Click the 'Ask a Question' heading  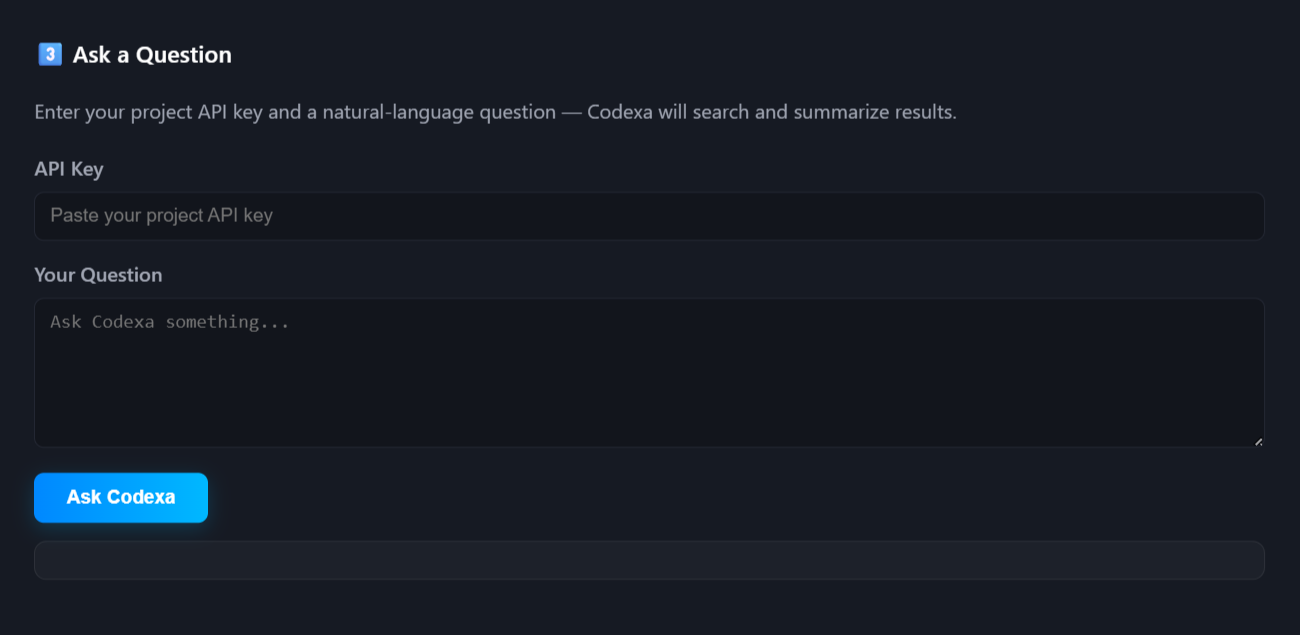[152, 55]
